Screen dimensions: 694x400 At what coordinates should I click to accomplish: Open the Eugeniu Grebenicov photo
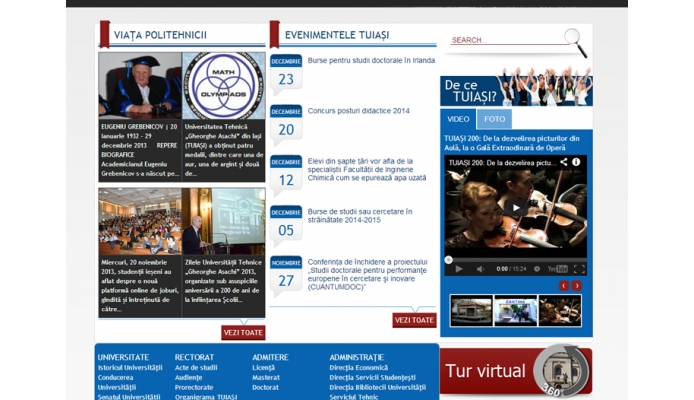(x=140, y=86)
